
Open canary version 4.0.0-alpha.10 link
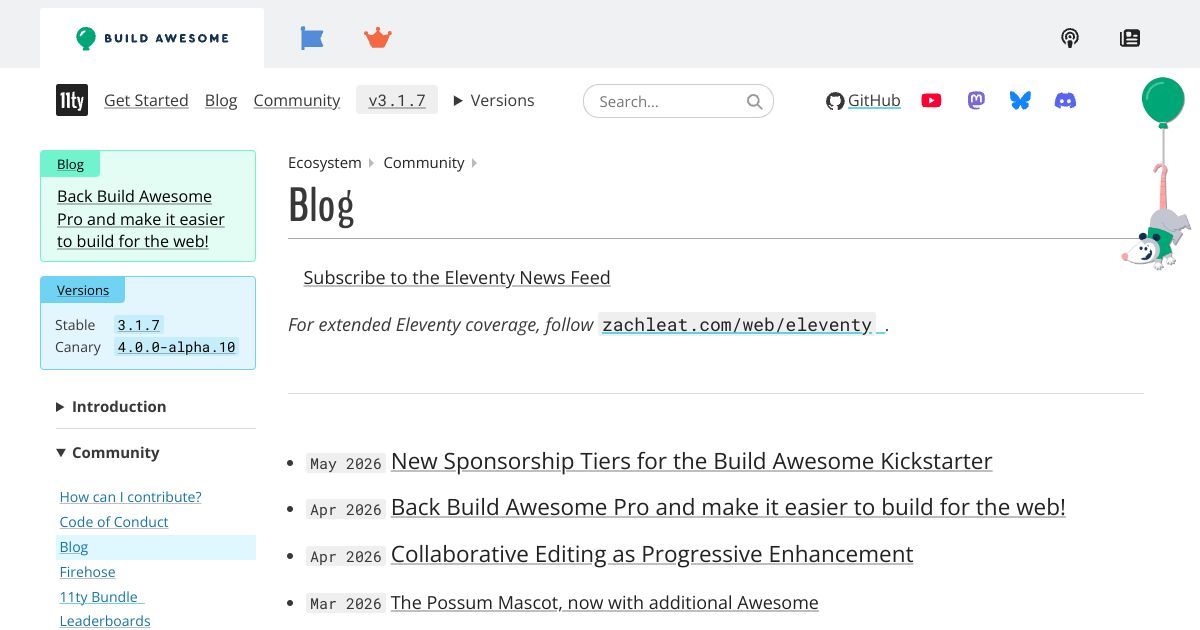pos(176,347)
